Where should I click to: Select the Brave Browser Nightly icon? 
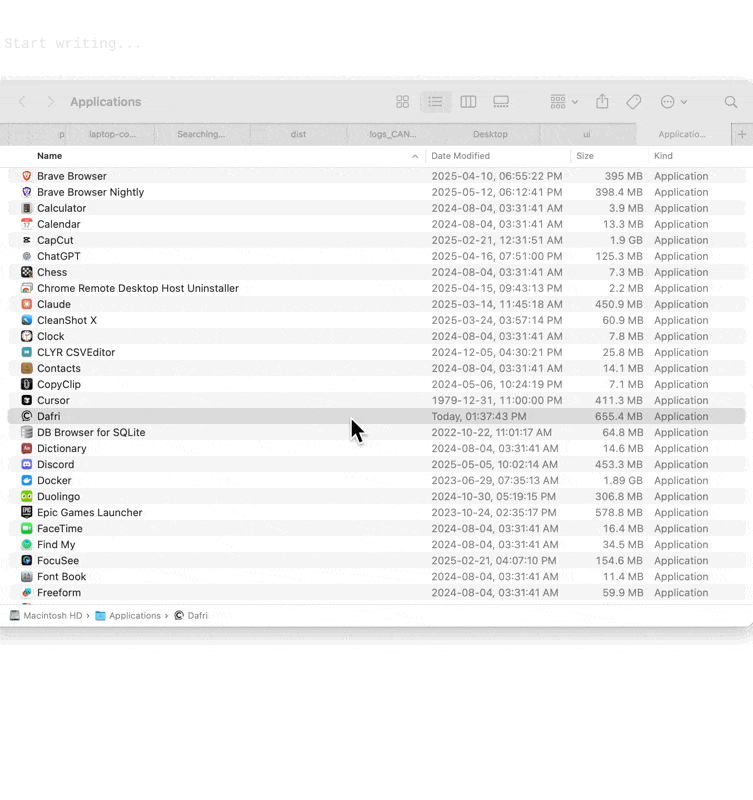[27, 192]
